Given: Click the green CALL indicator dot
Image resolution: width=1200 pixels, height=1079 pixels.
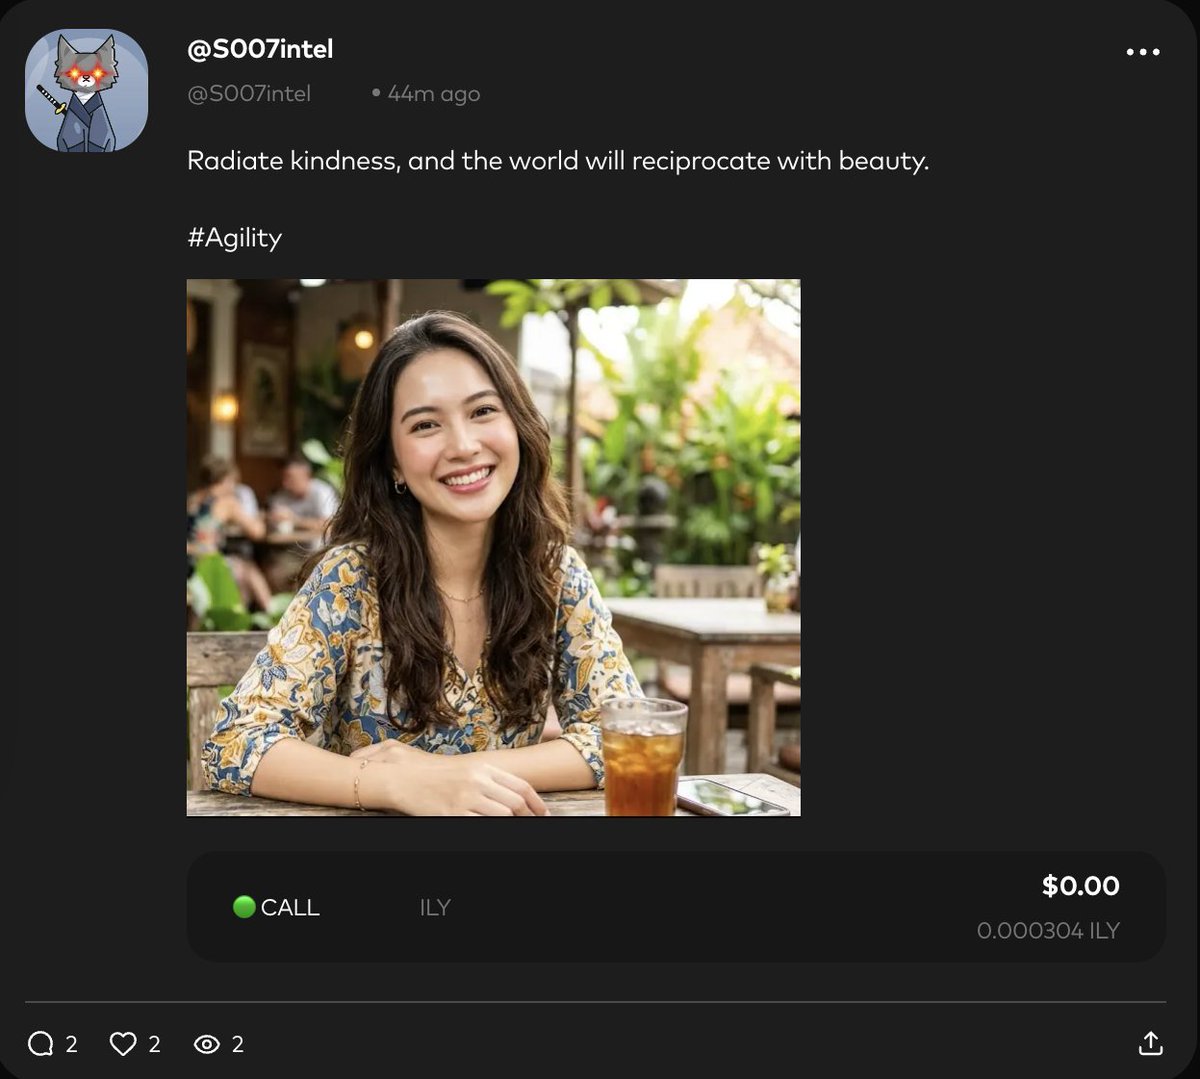Looking at the screenshot, I should [244, 907].
